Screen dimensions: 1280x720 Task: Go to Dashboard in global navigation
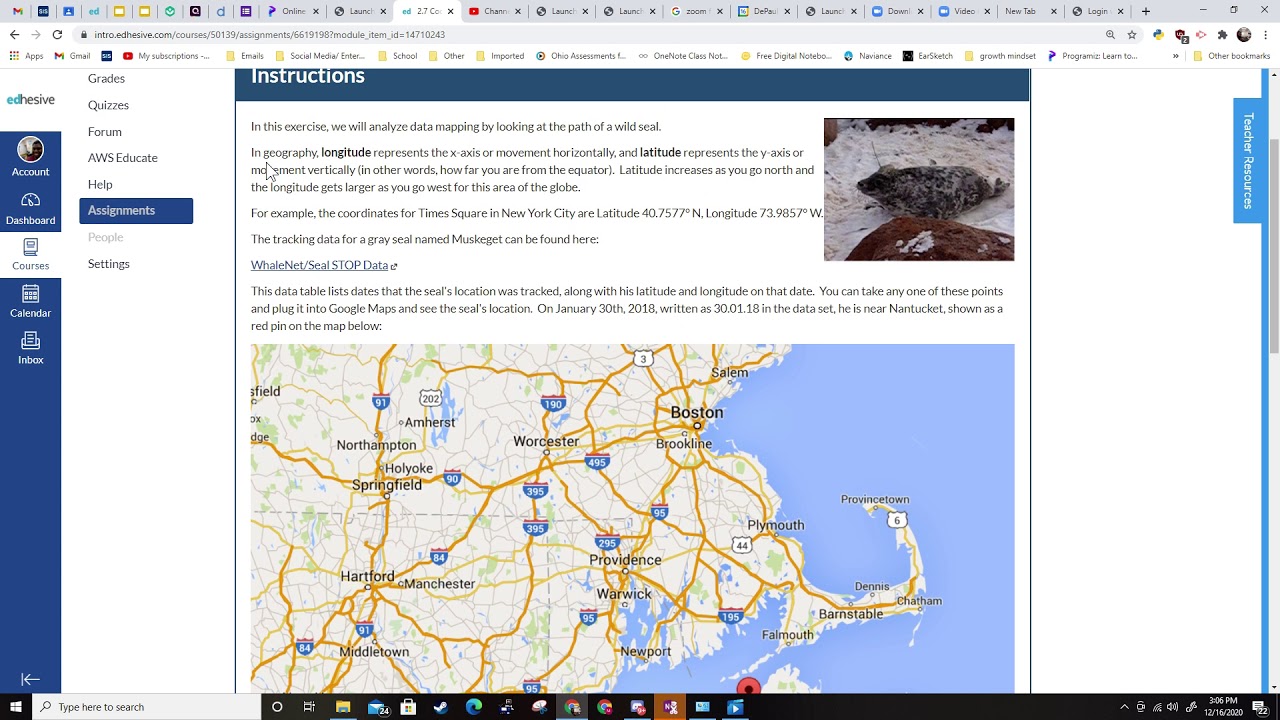pyautogui.click(x=30, y=208)
